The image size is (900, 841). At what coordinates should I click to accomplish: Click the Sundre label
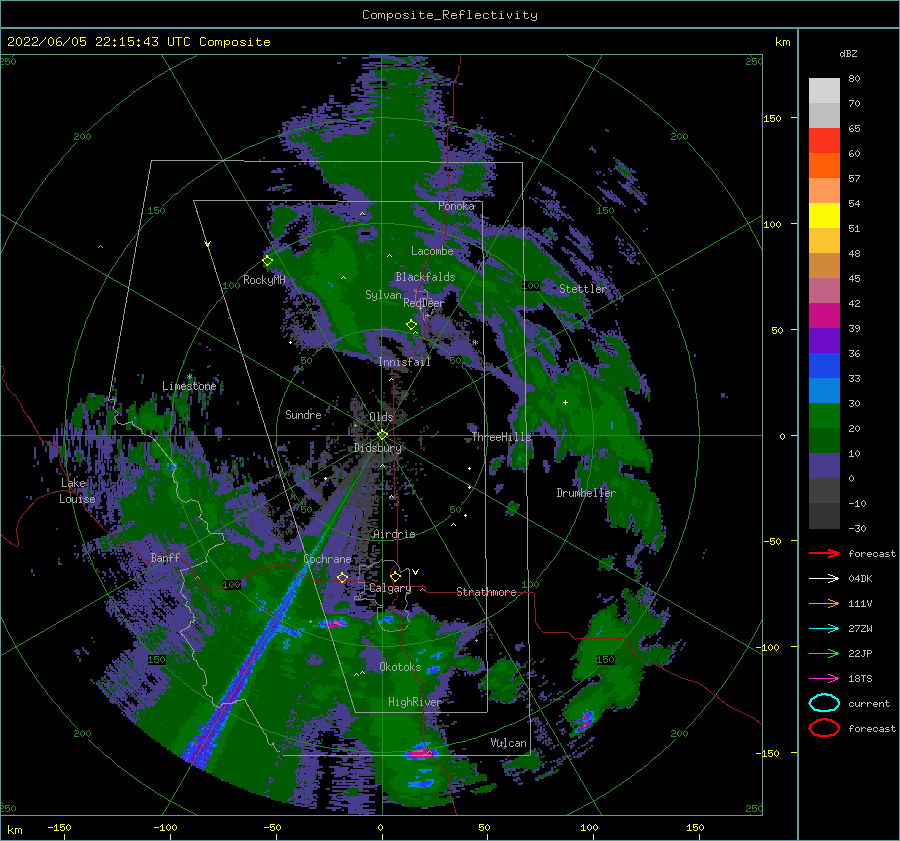(x=303, y=414)
